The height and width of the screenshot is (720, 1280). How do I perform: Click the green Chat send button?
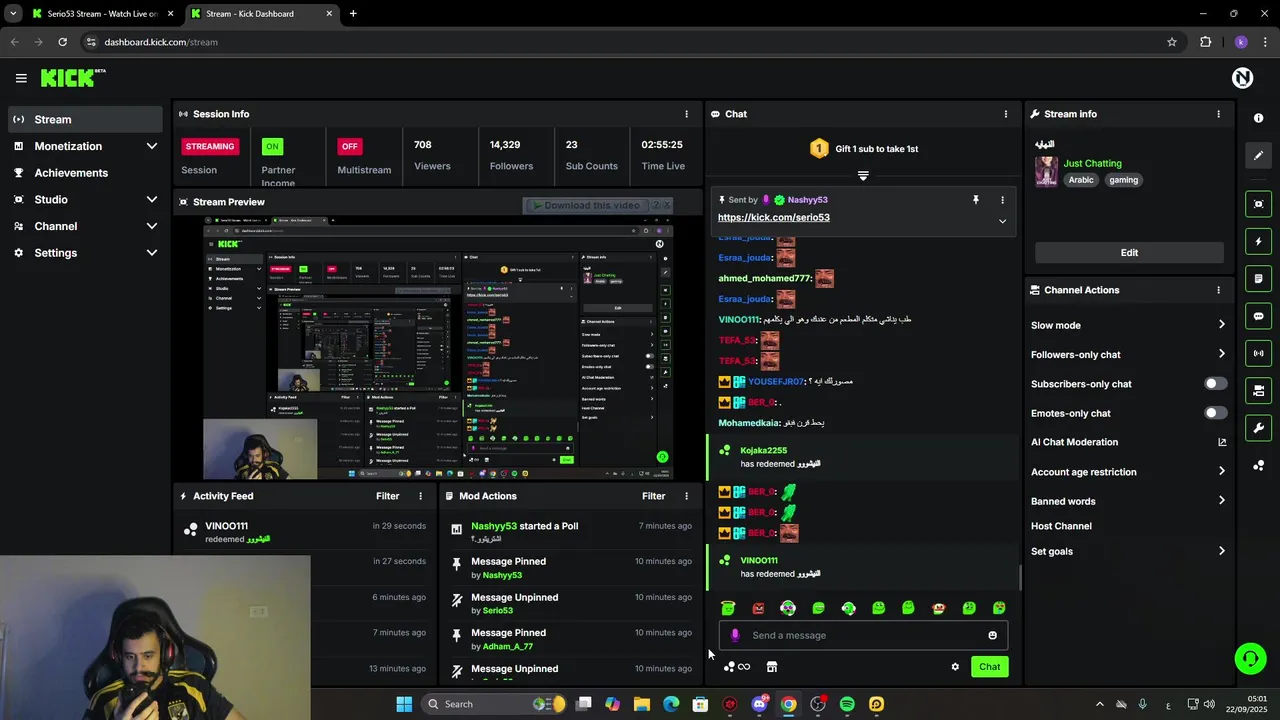coord(989,667)
